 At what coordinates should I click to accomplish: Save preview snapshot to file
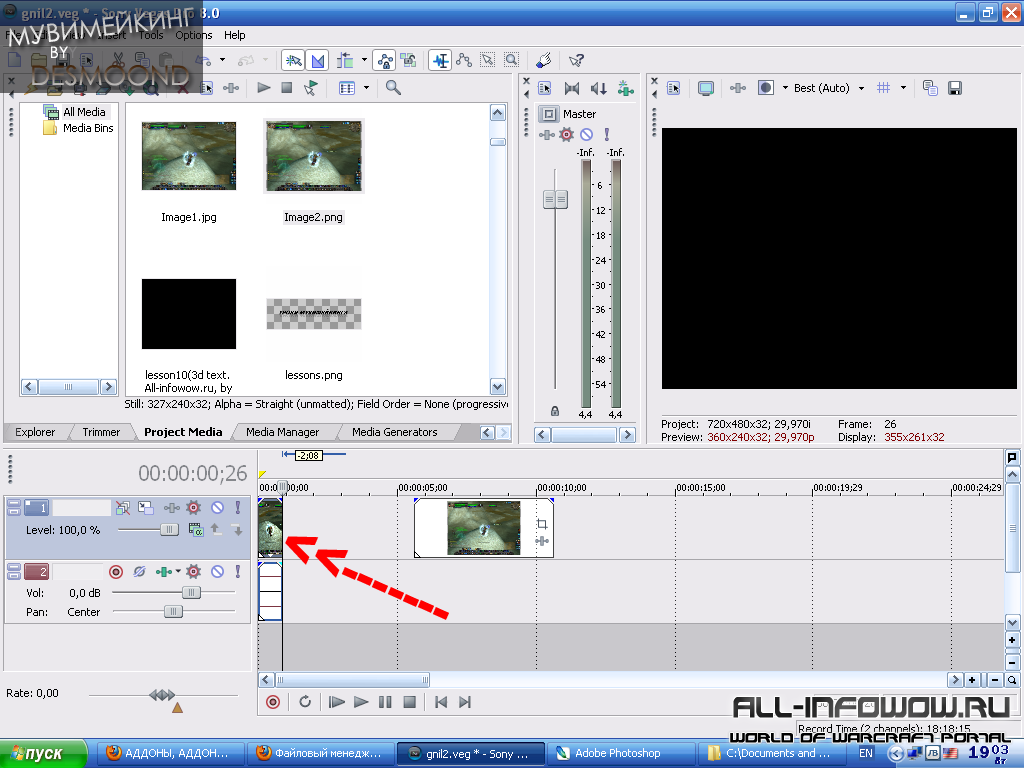955,88
